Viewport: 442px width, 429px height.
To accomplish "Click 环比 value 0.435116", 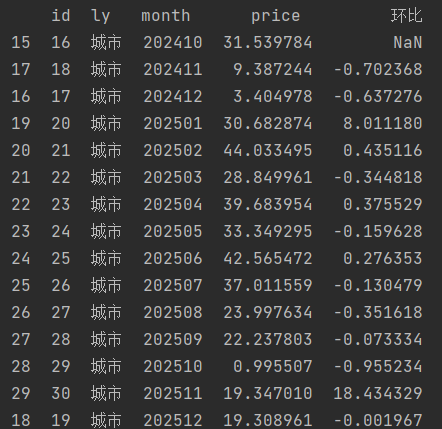I will pyautogui.click(x=383, y=151).
